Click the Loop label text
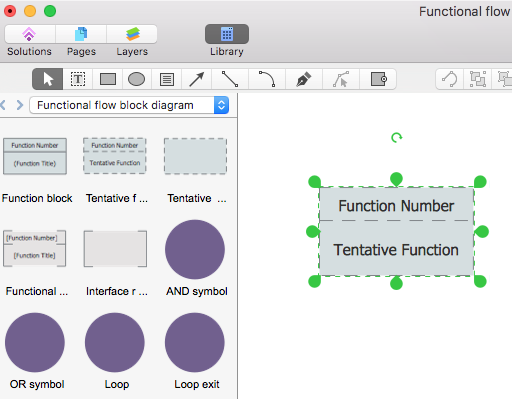 tap(117, 384)
